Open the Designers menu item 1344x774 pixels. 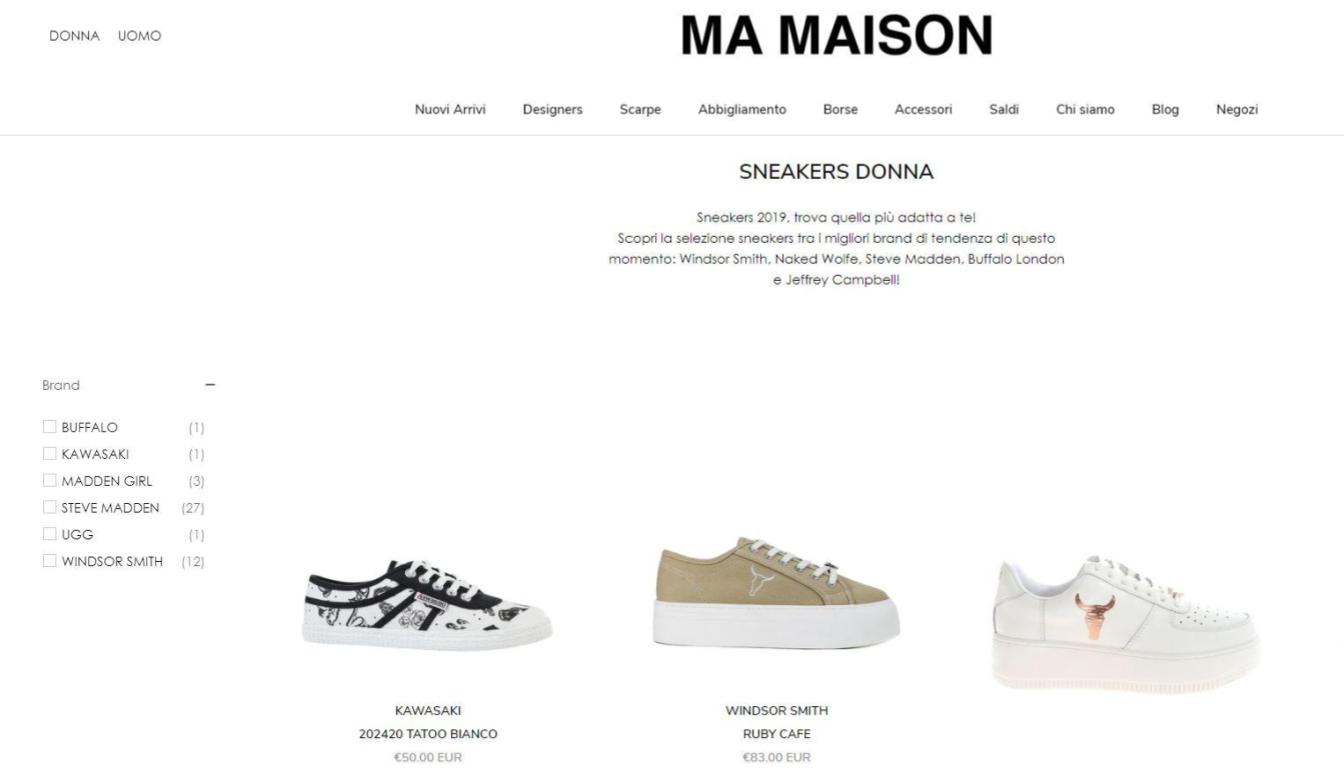click(552, 110)
